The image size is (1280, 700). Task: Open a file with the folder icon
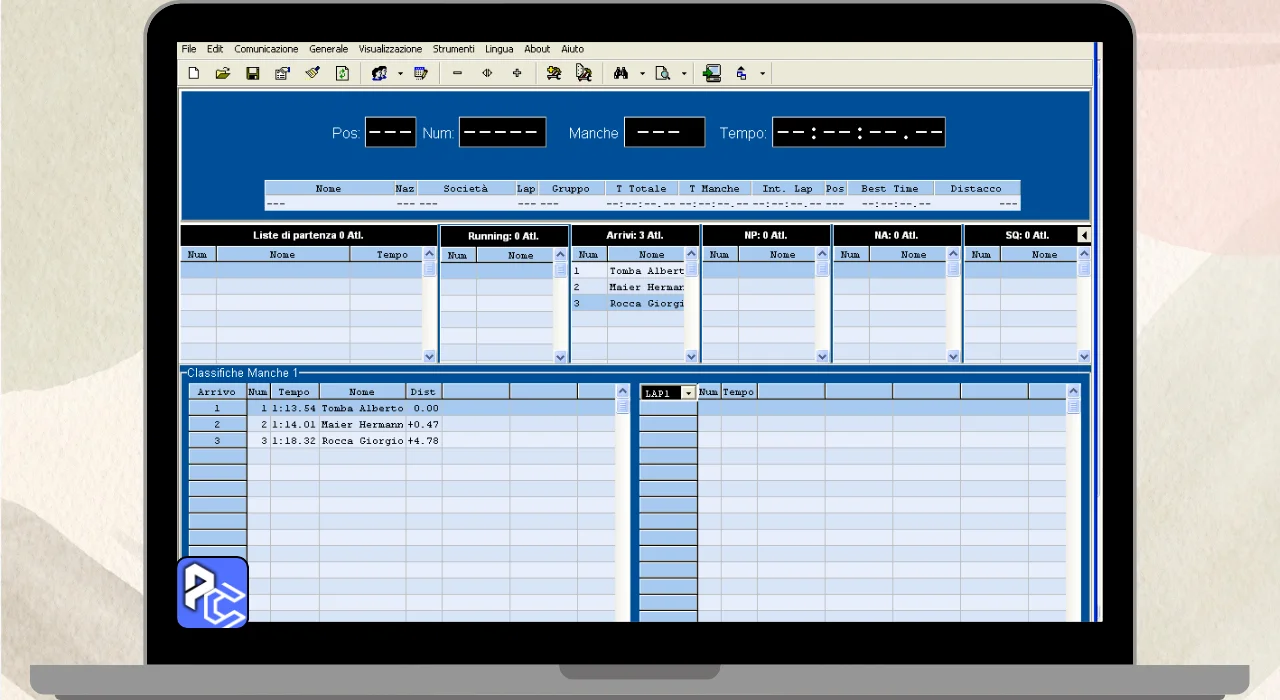(223, 73)
